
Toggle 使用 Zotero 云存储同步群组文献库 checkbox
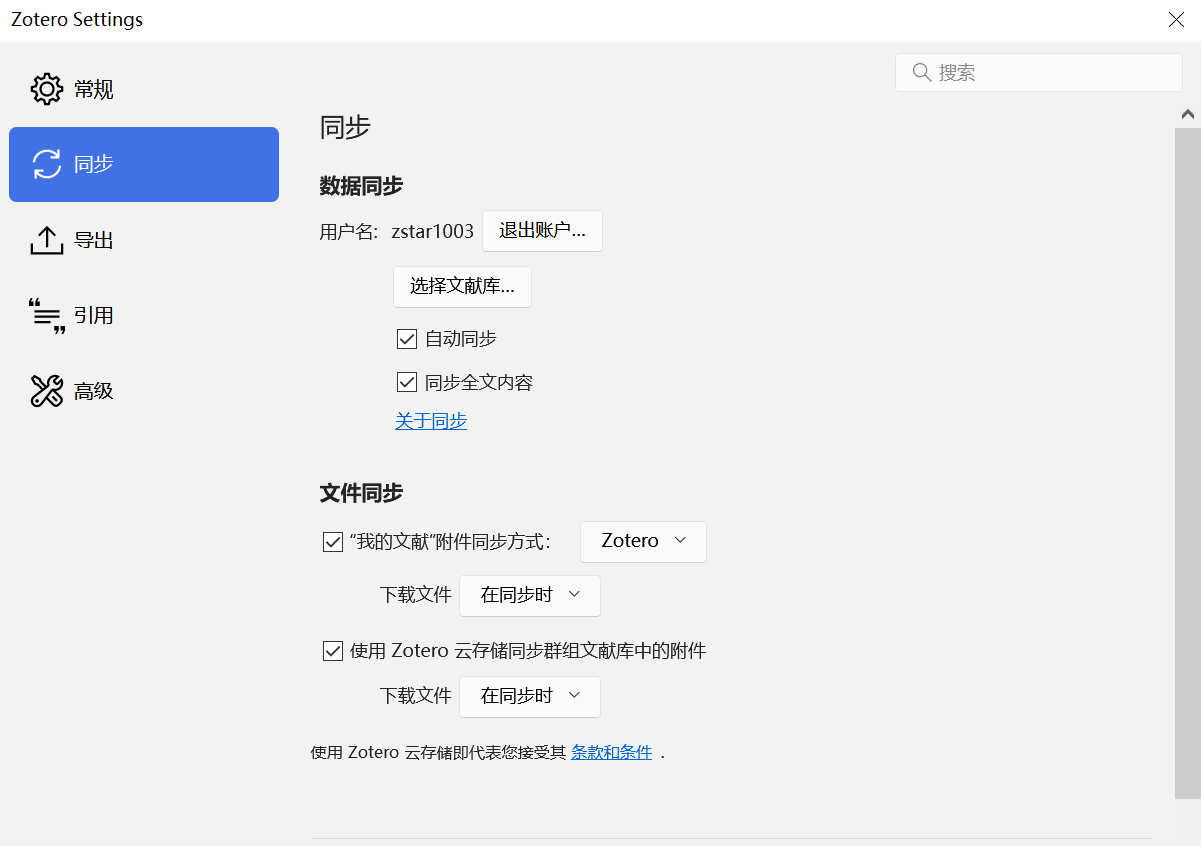coord(333,651)
